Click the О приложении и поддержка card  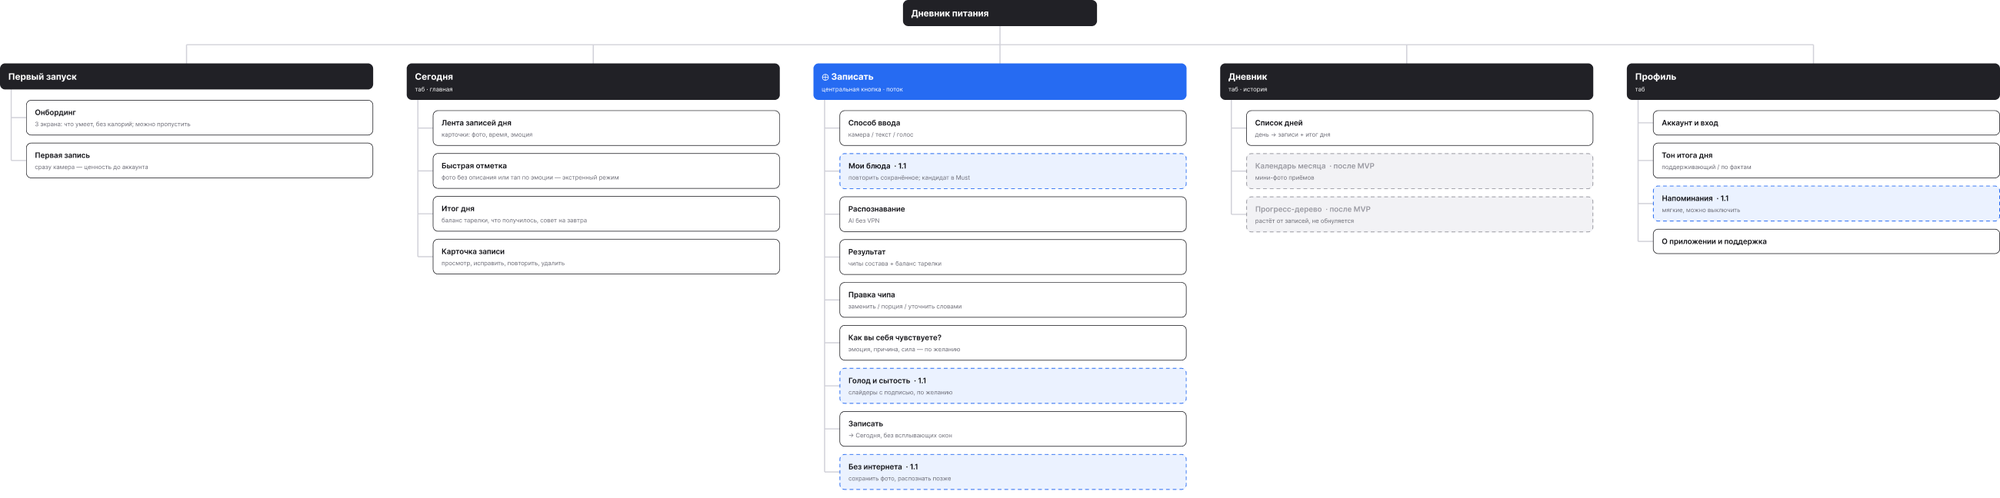click(1826, 241)
